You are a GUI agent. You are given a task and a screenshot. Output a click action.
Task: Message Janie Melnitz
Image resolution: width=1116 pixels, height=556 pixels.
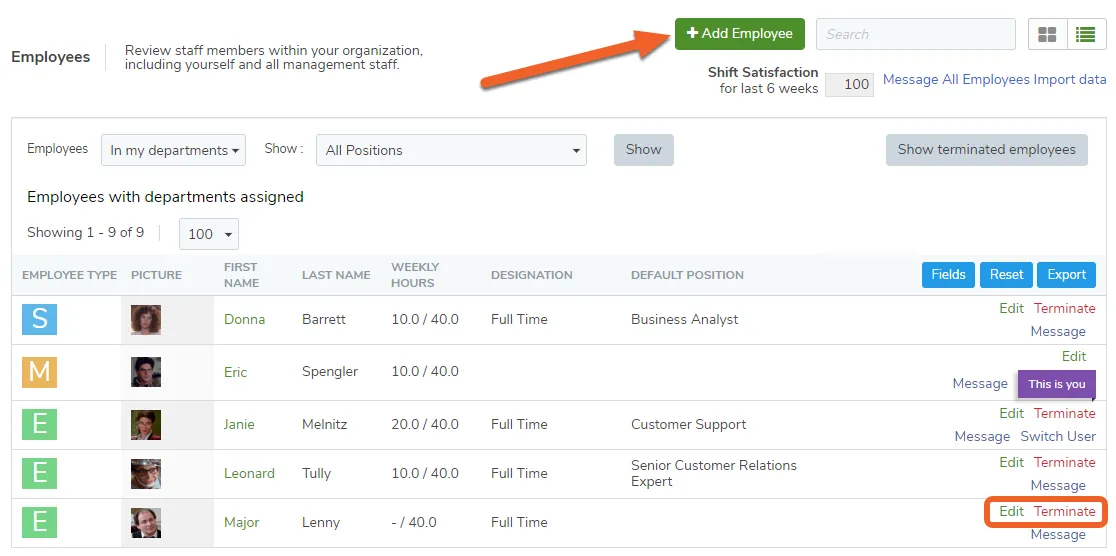click(x=982, y=436)
